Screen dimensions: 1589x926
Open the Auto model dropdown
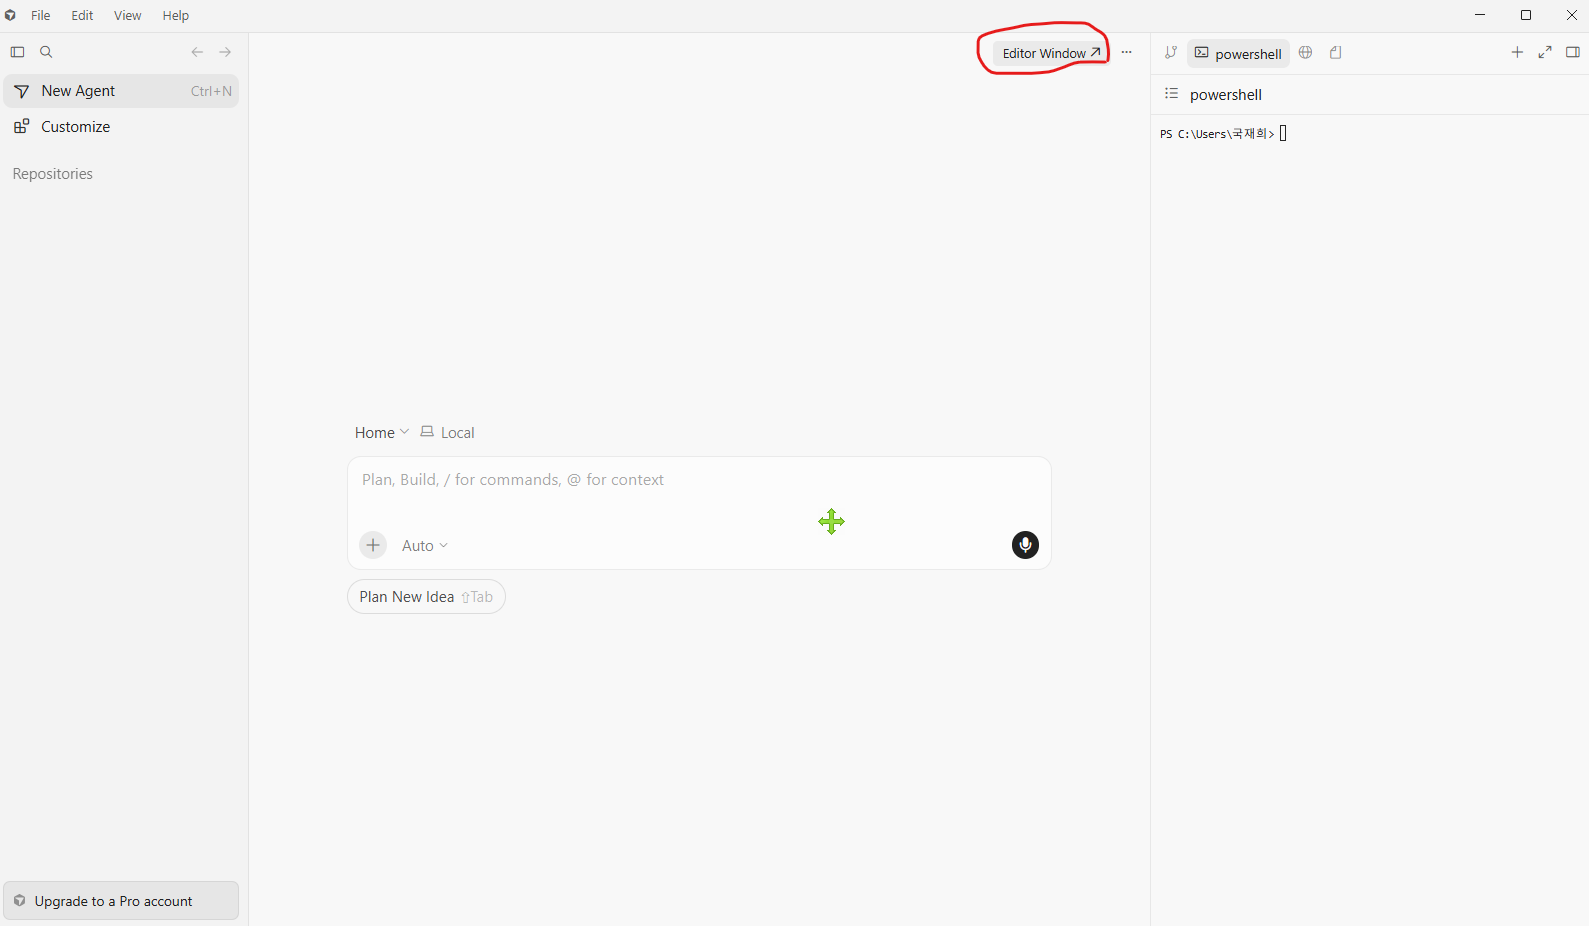(425, 546)
